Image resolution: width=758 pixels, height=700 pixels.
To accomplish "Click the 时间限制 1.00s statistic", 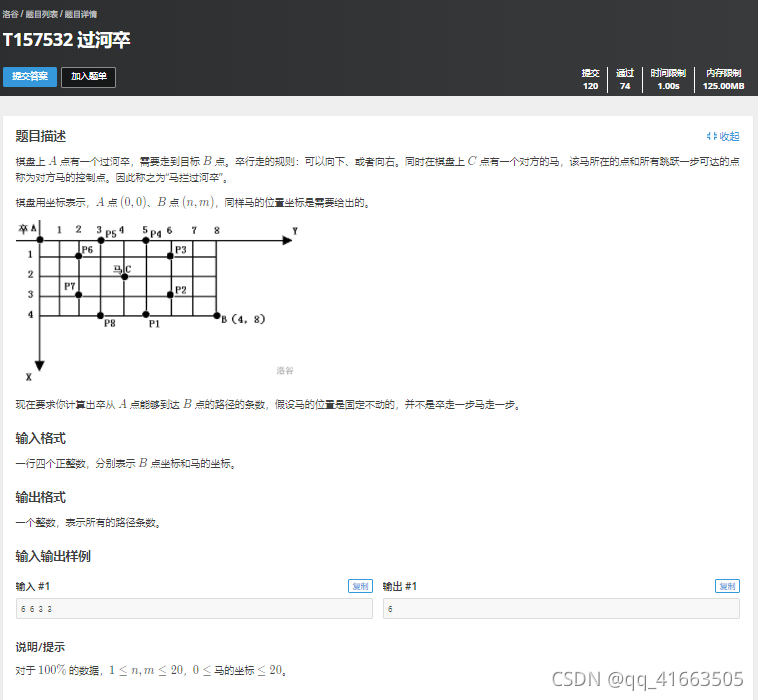I will coord(668,79).
